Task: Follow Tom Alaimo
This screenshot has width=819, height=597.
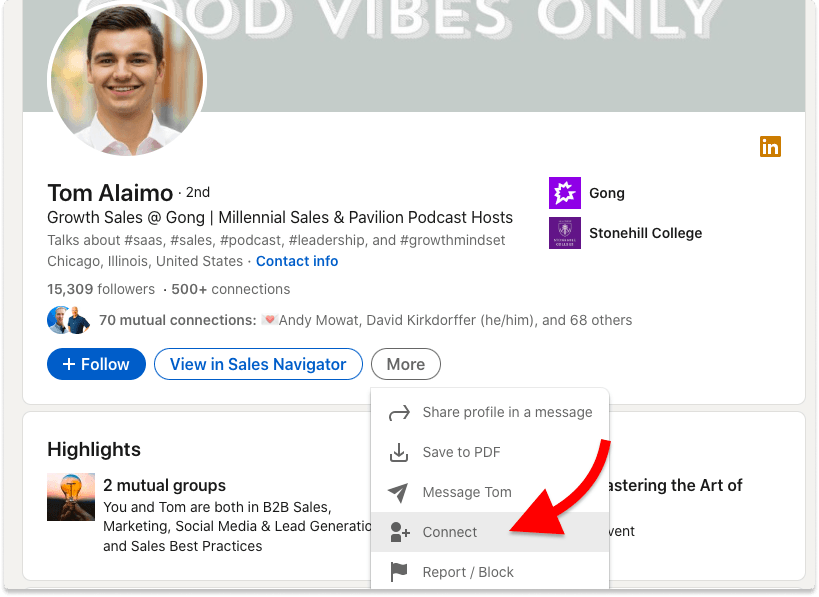Action: point(96,364)
